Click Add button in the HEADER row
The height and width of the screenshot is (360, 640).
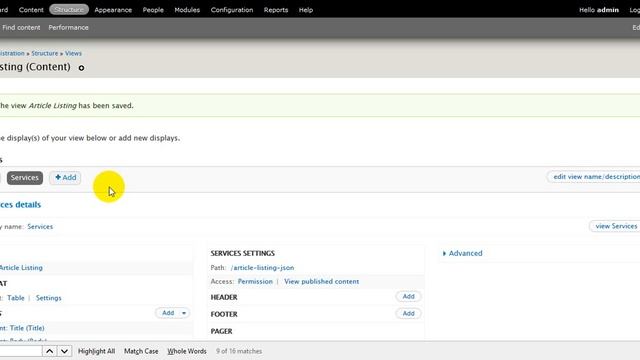pos(408,297)
